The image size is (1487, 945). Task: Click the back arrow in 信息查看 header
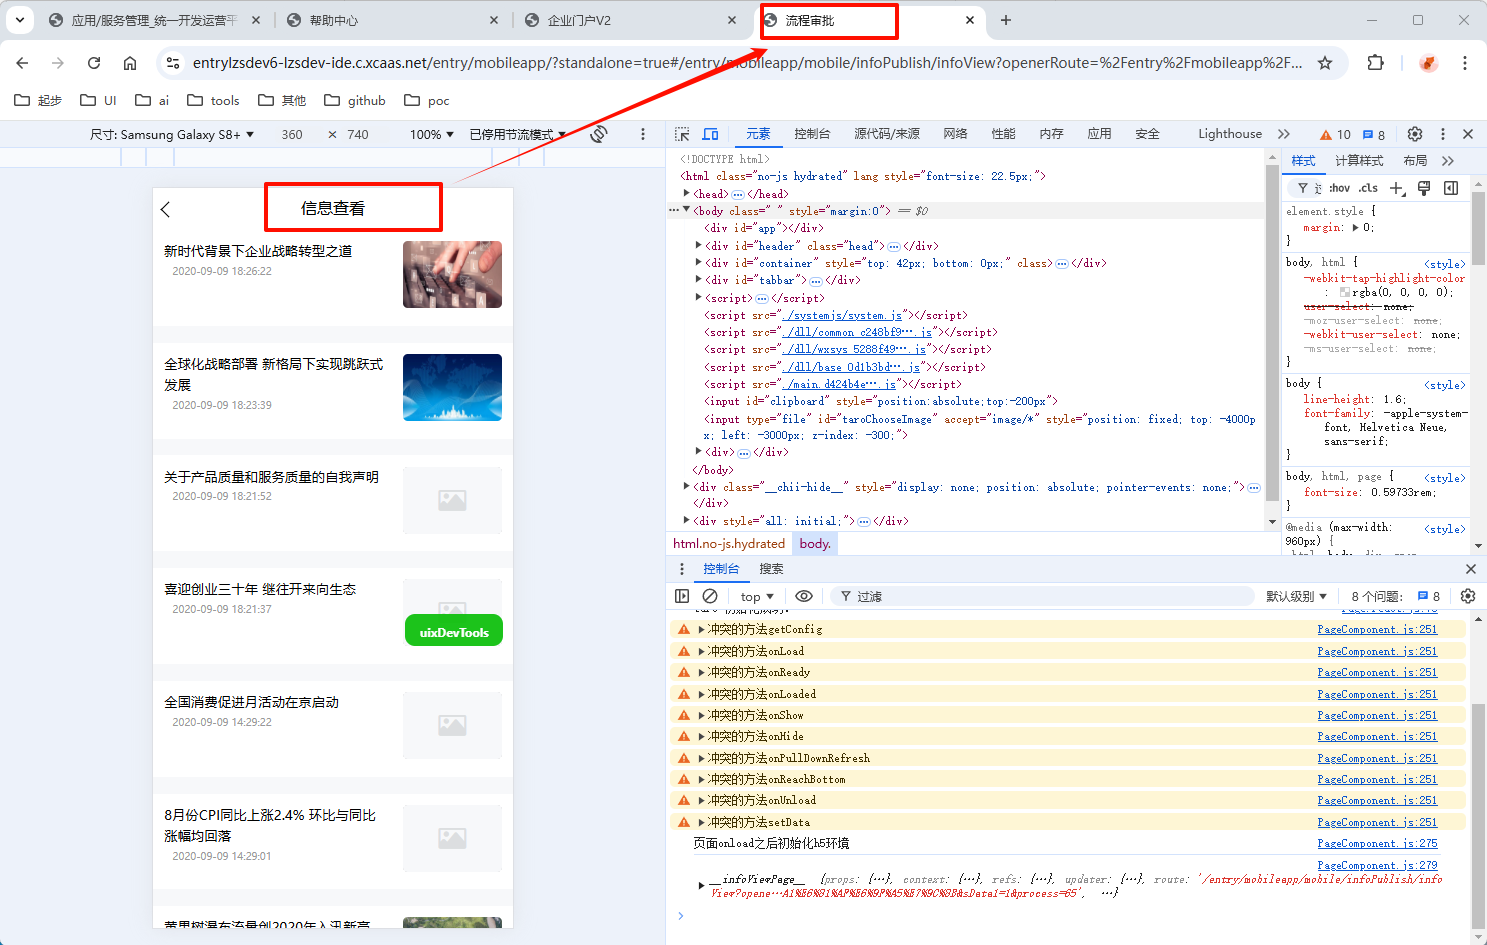166,209
